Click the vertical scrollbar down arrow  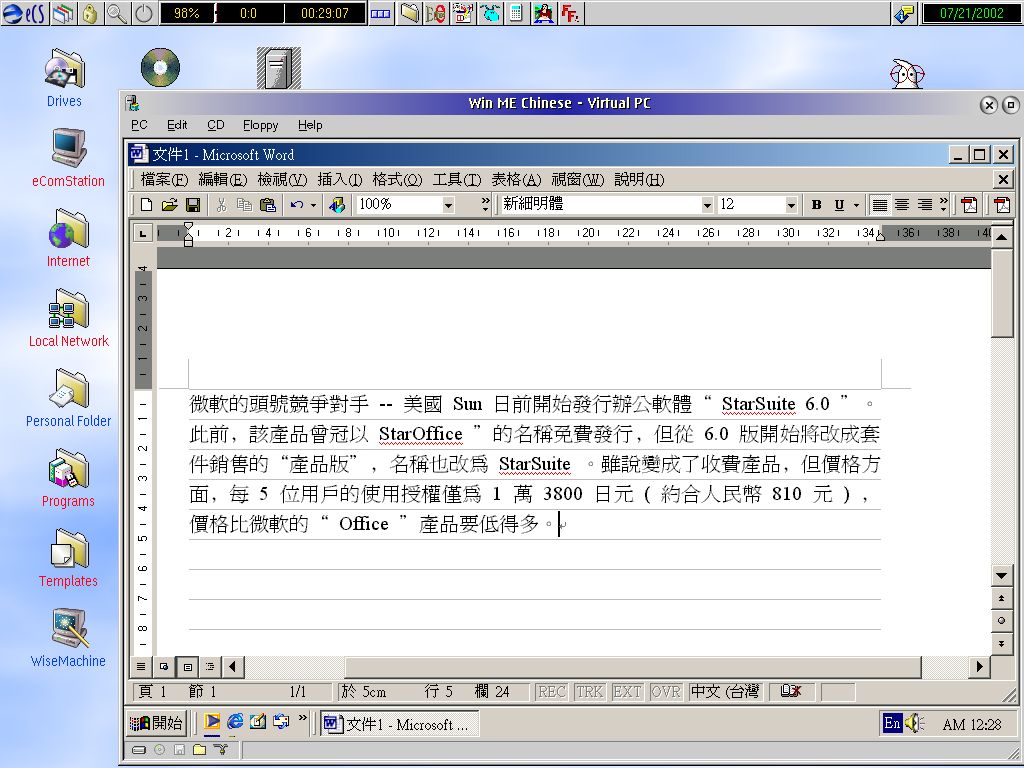1001,575
